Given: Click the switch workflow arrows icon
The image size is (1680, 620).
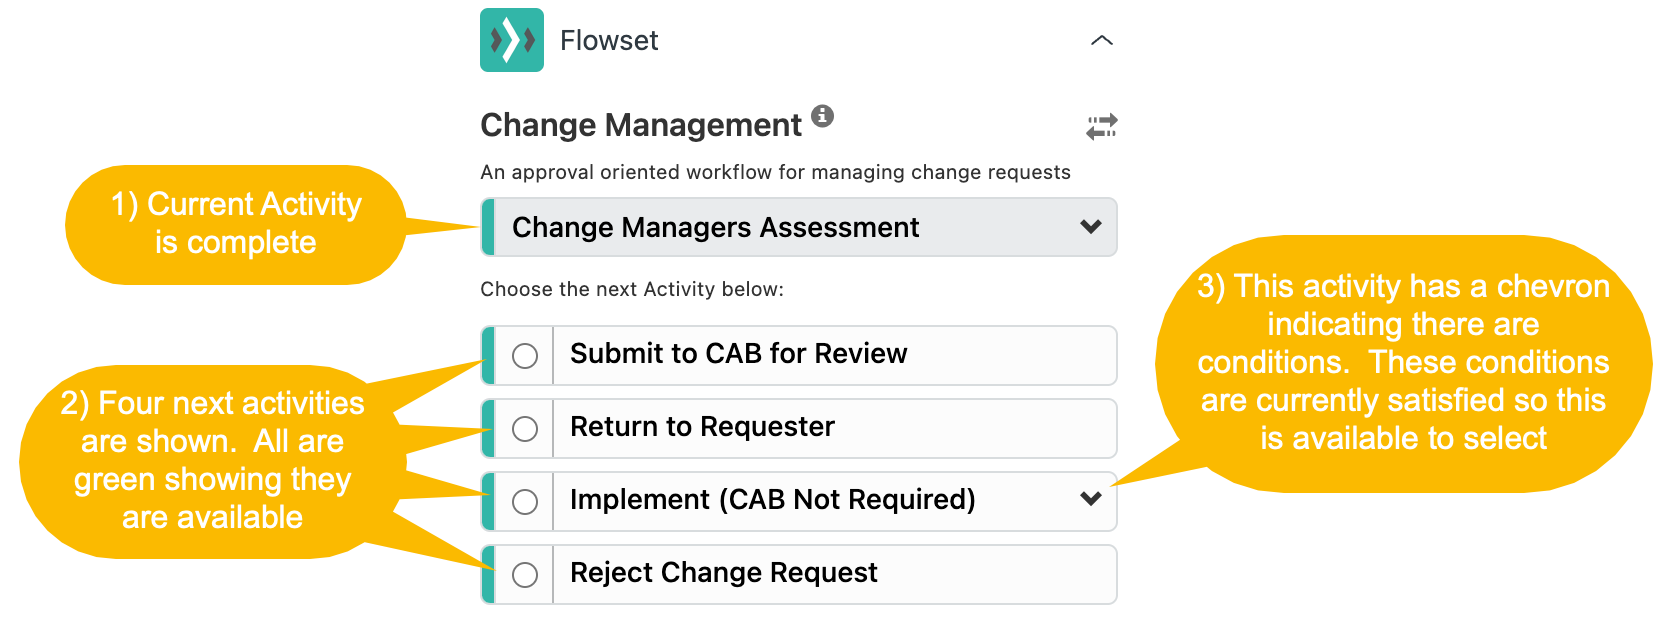Looking at the screenshot, I should [1101, 127].
